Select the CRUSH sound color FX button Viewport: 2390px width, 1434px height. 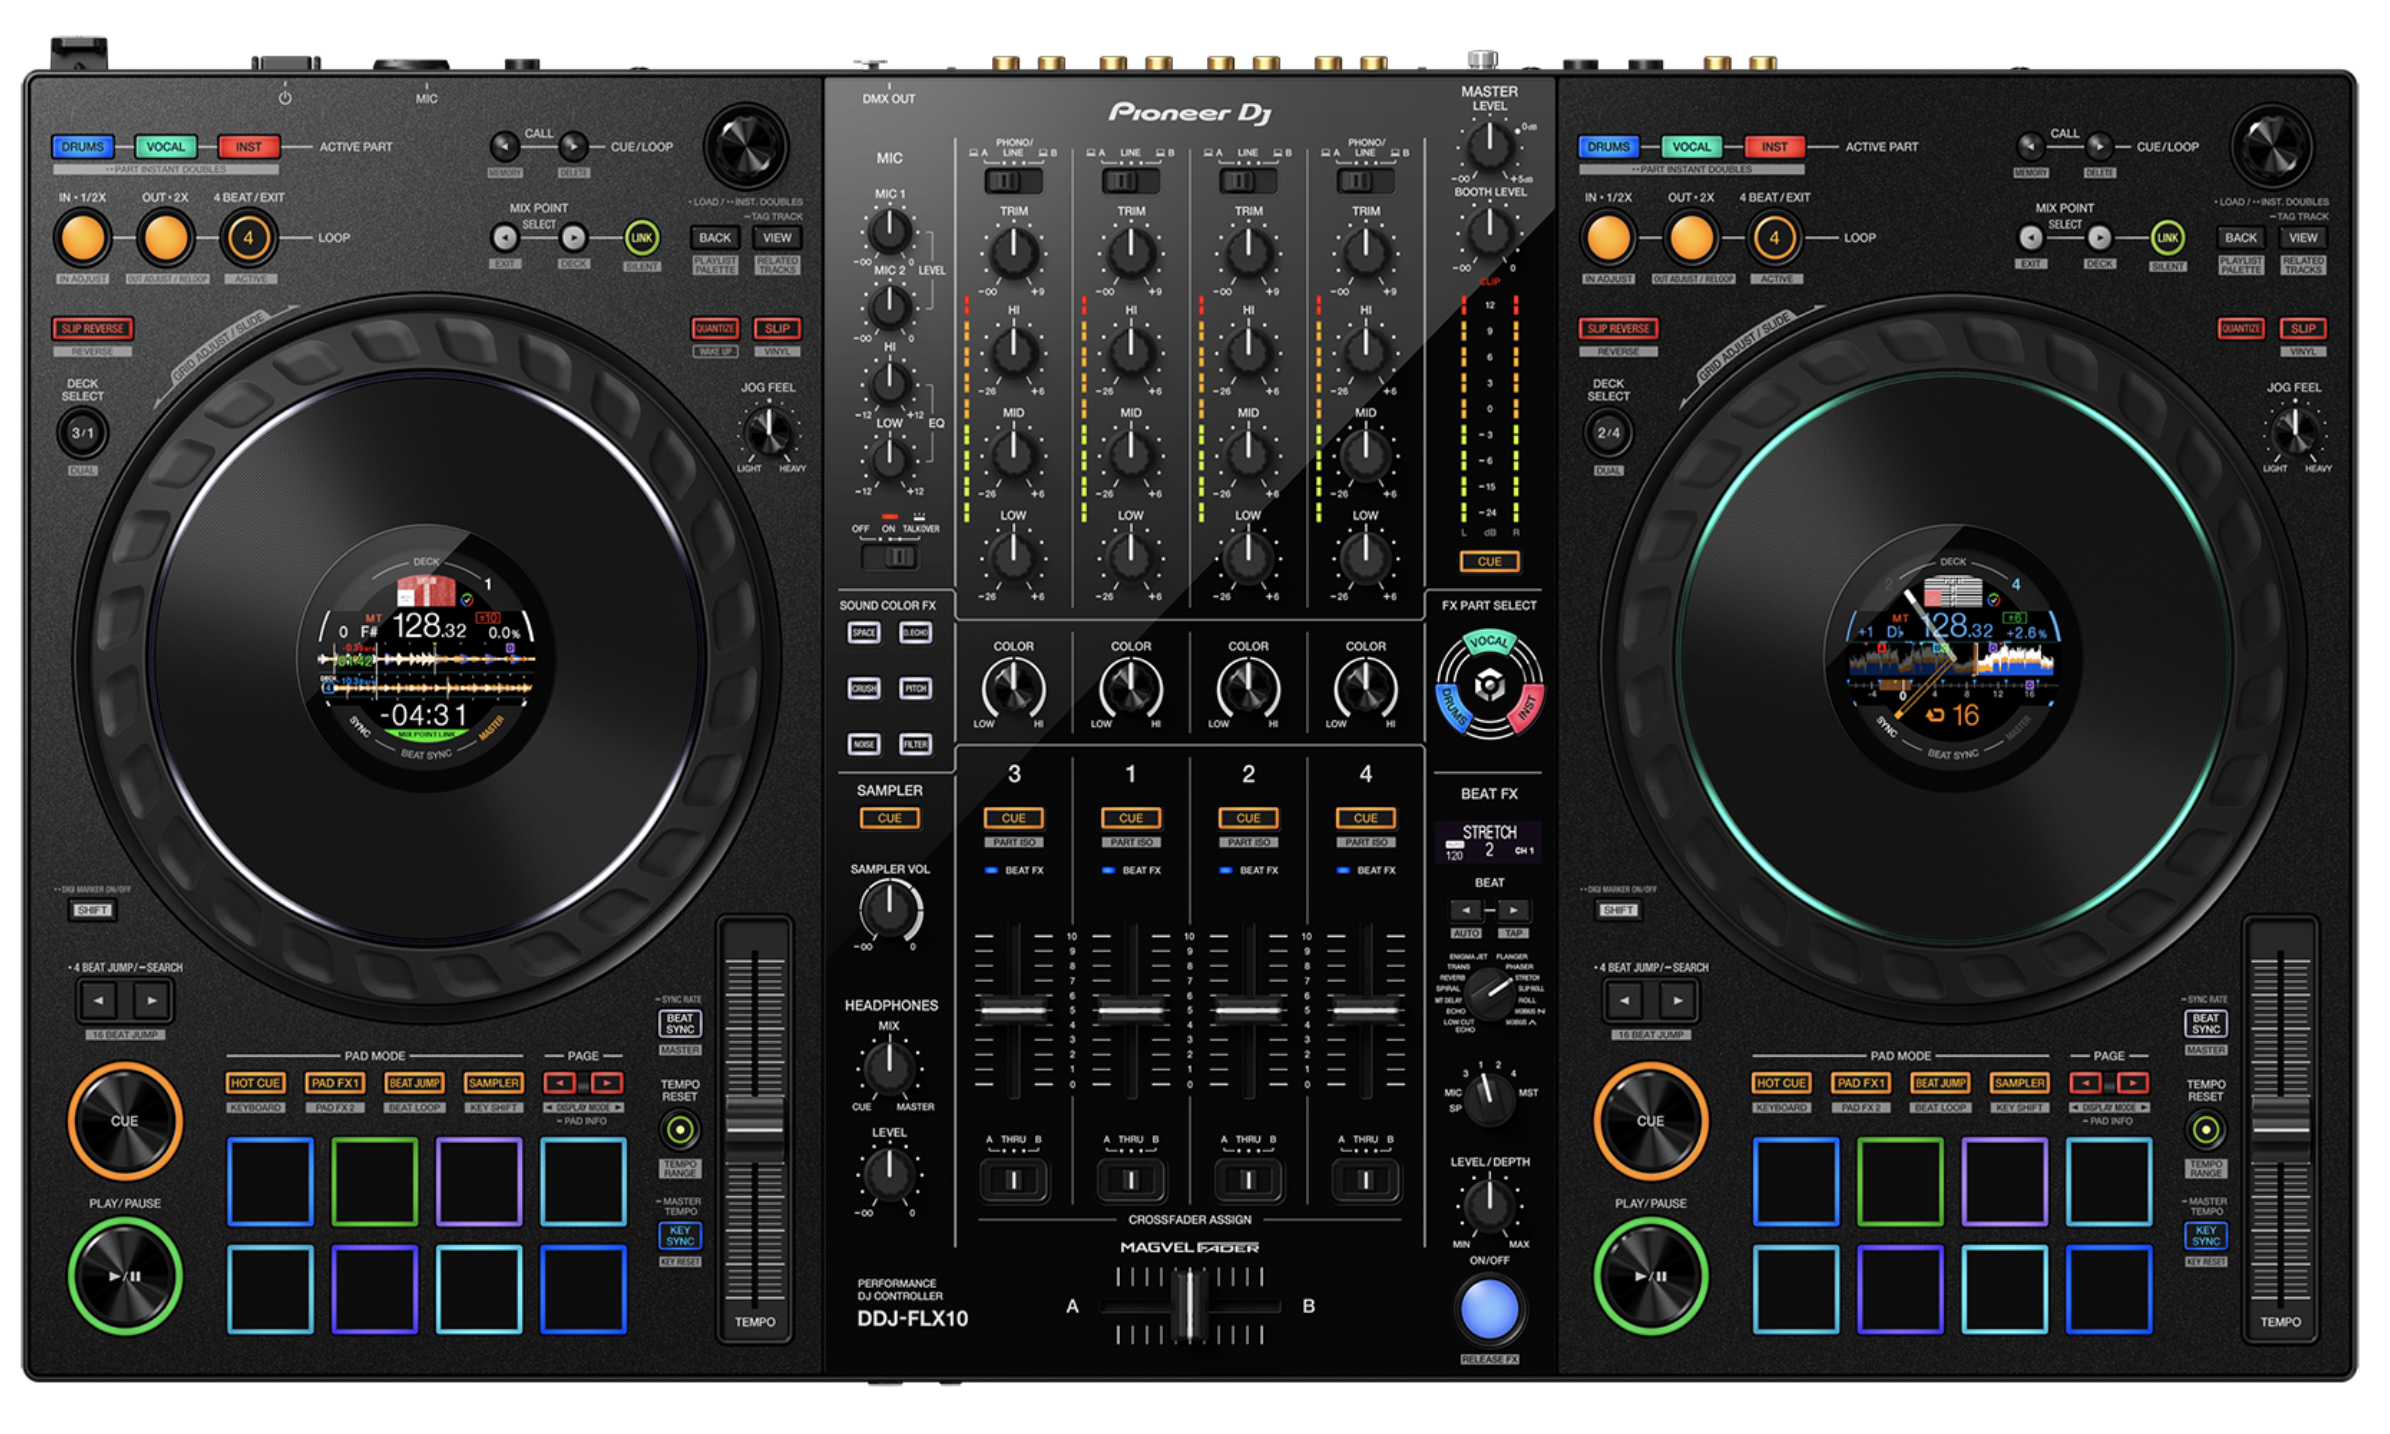coord(864,689)
